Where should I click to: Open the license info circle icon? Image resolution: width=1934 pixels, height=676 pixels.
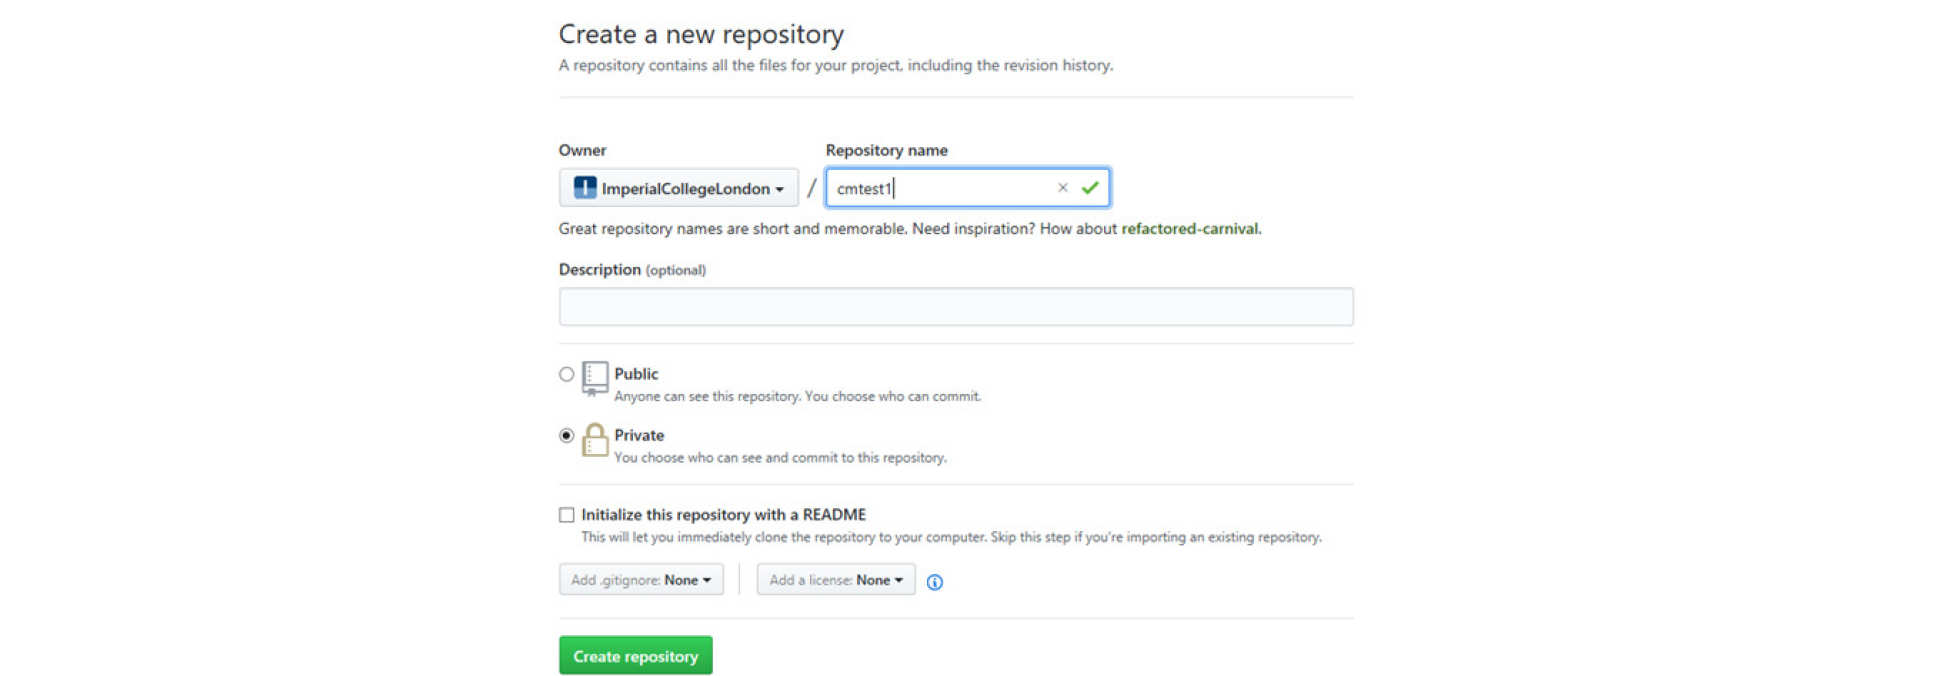click(x=934, y=582)
